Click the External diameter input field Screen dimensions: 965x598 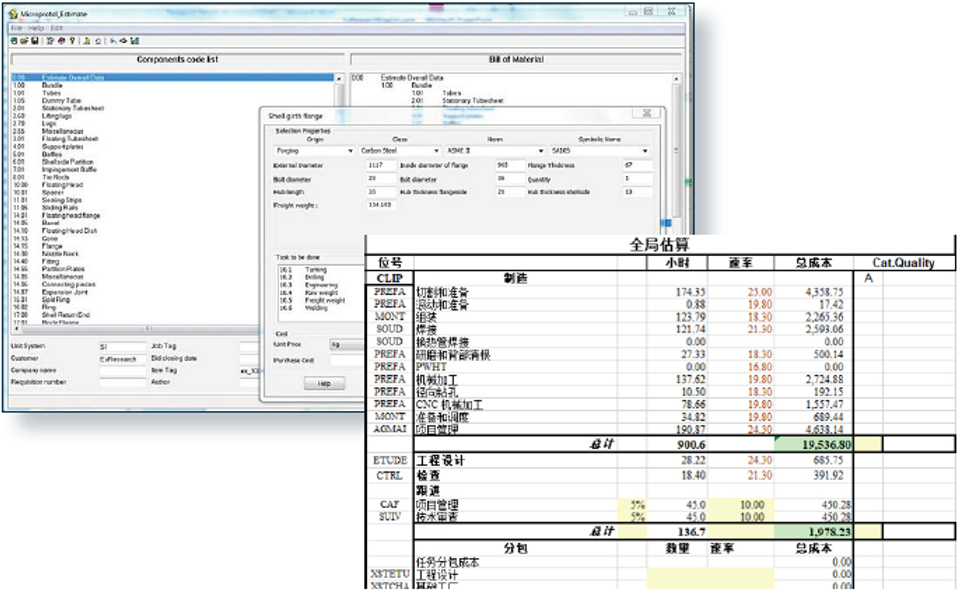[378, 164]
